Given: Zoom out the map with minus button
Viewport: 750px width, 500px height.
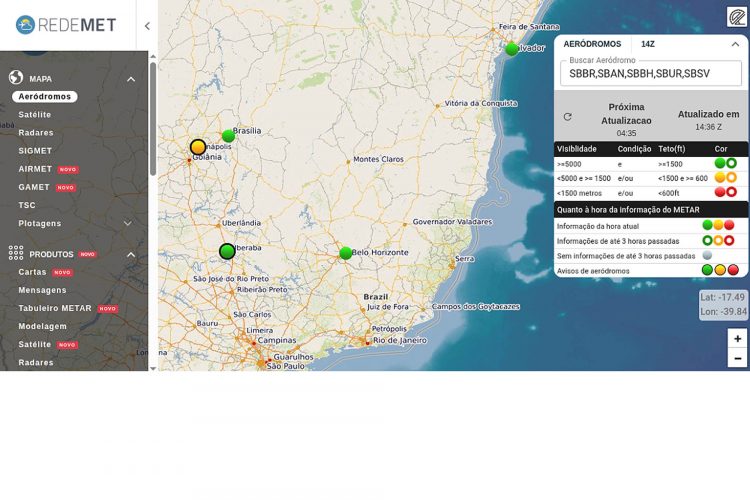Looking at the screenshot, I should pyautogui.click(x=738, y=359).
